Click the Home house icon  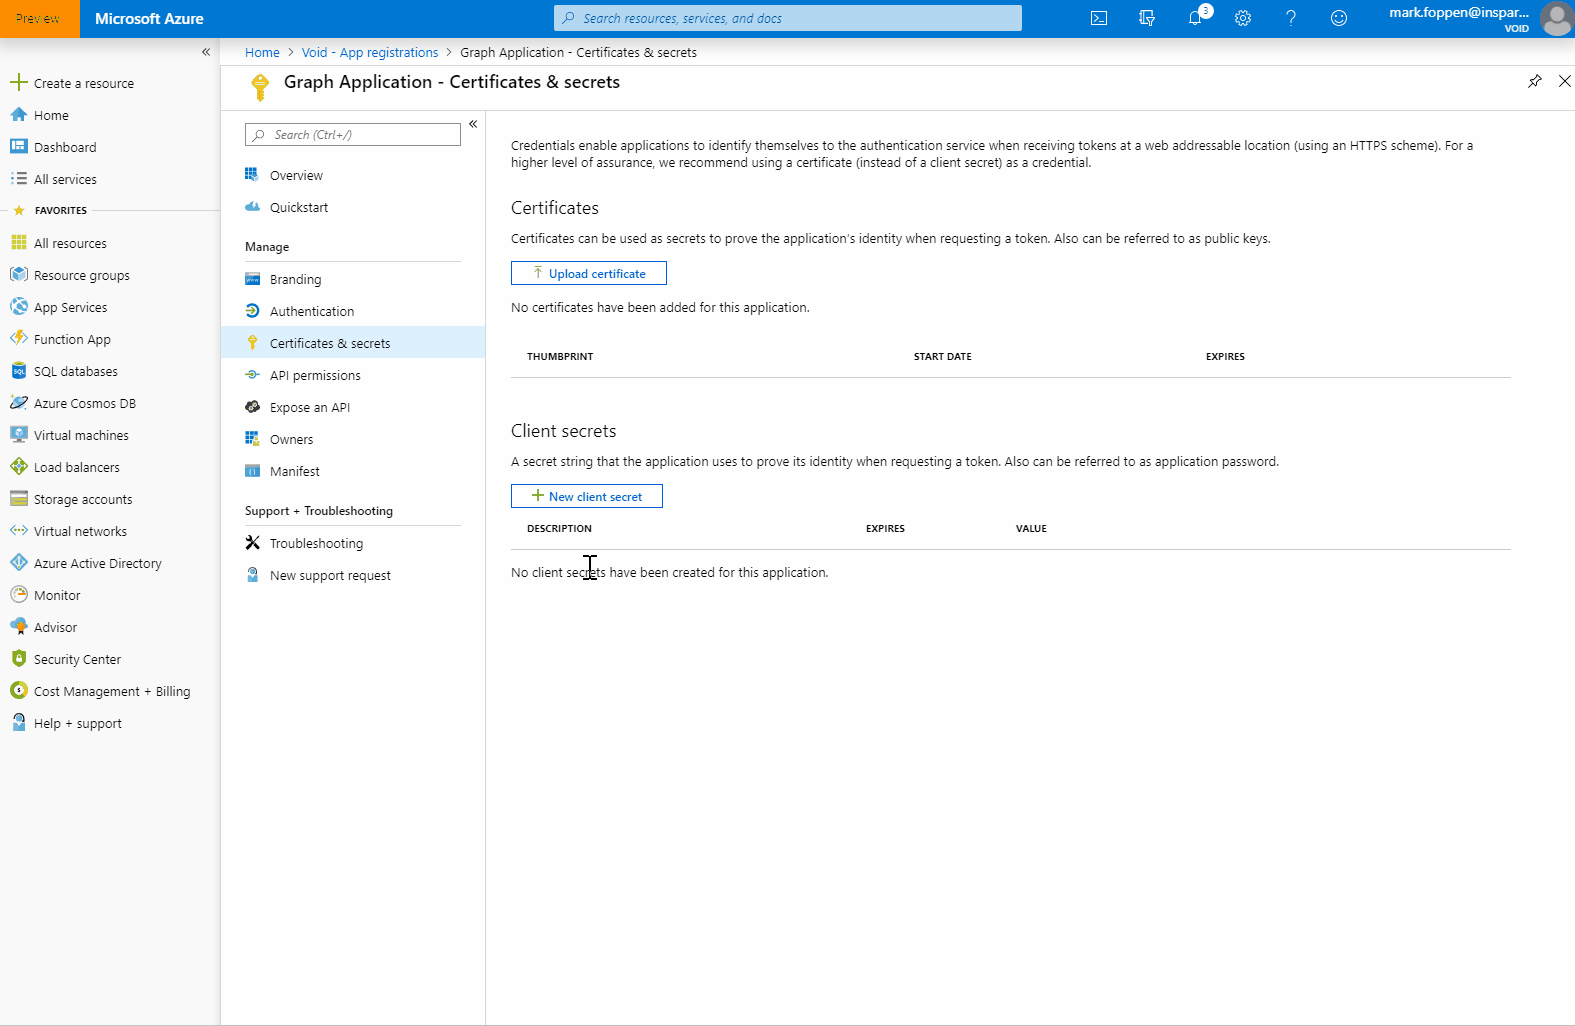(x=18, y=115)
